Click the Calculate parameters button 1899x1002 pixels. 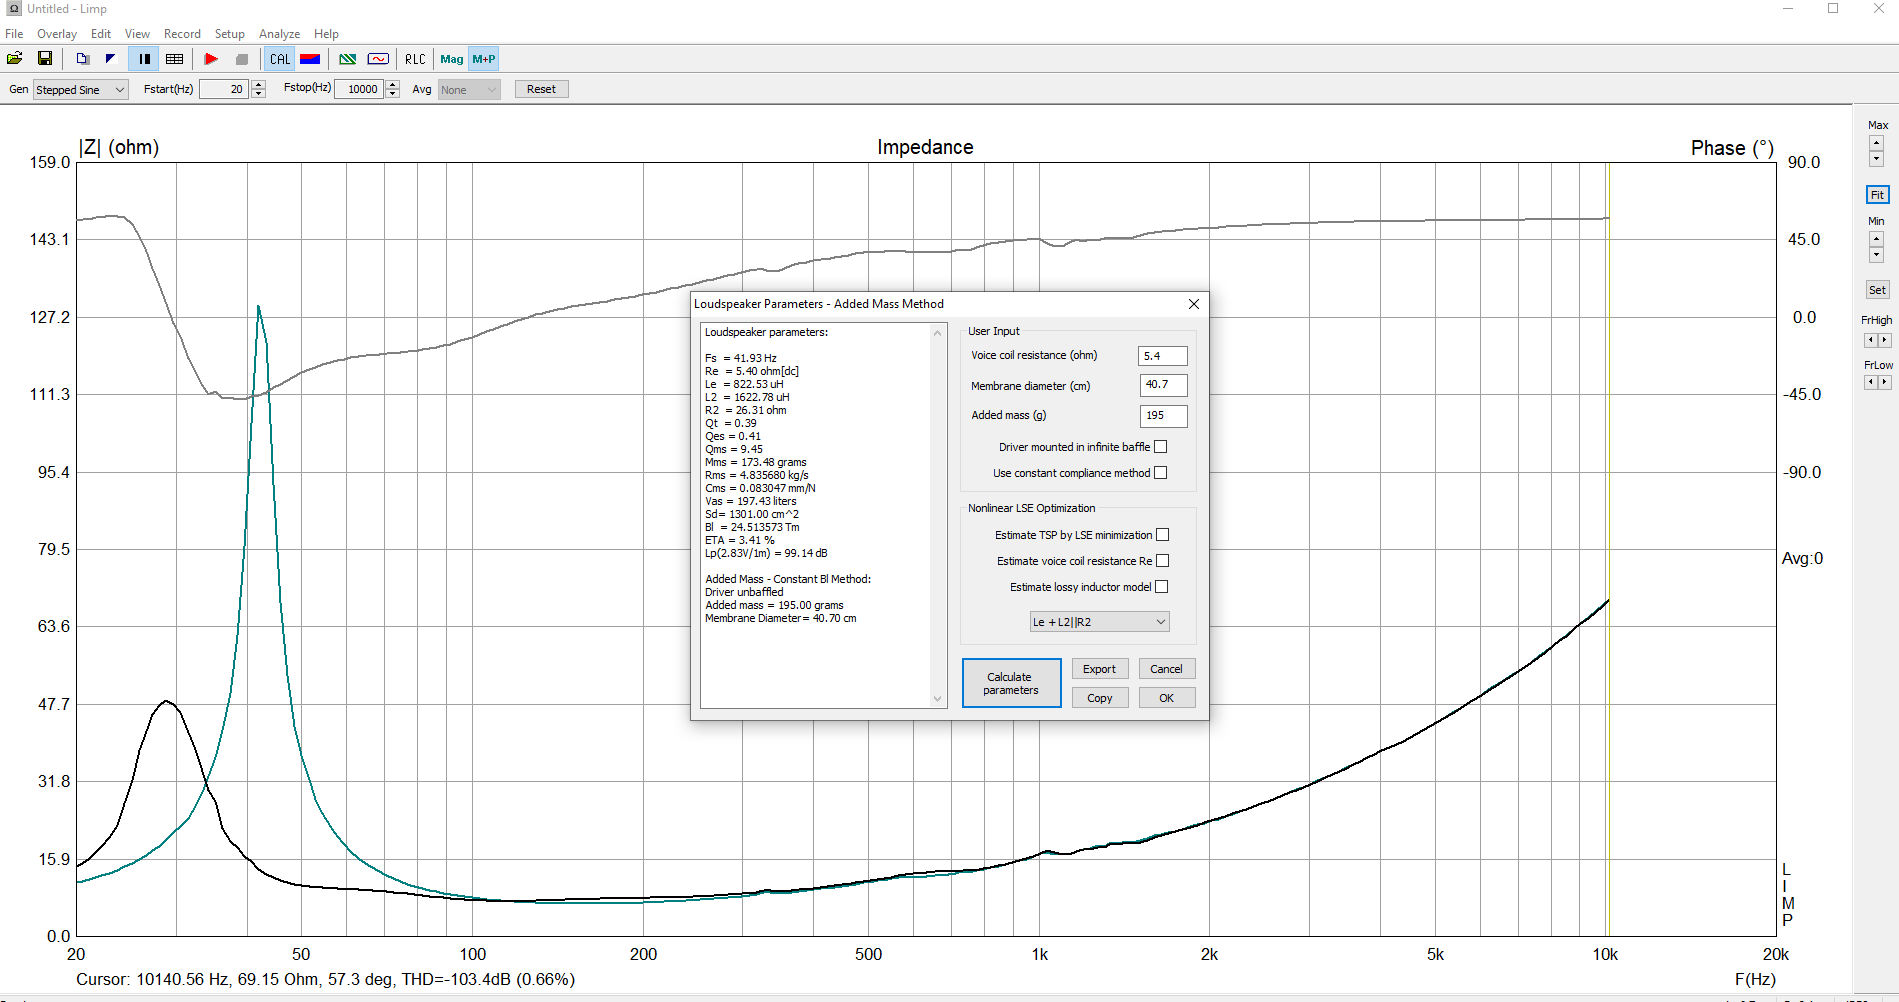click(x=1011, y=683)
